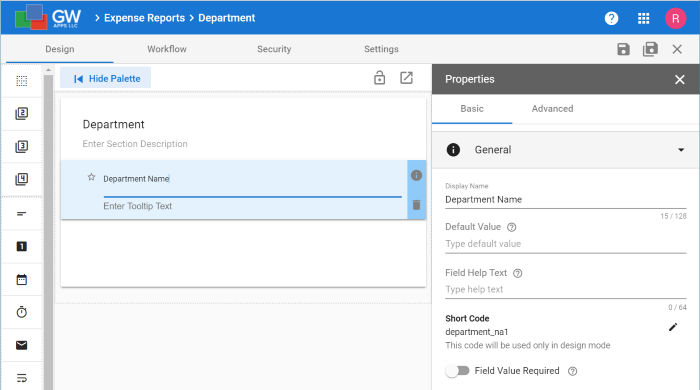This screenshot has width=700, height=390.
Task: Open the help question mark icon
Action: [x=611, y=18]
